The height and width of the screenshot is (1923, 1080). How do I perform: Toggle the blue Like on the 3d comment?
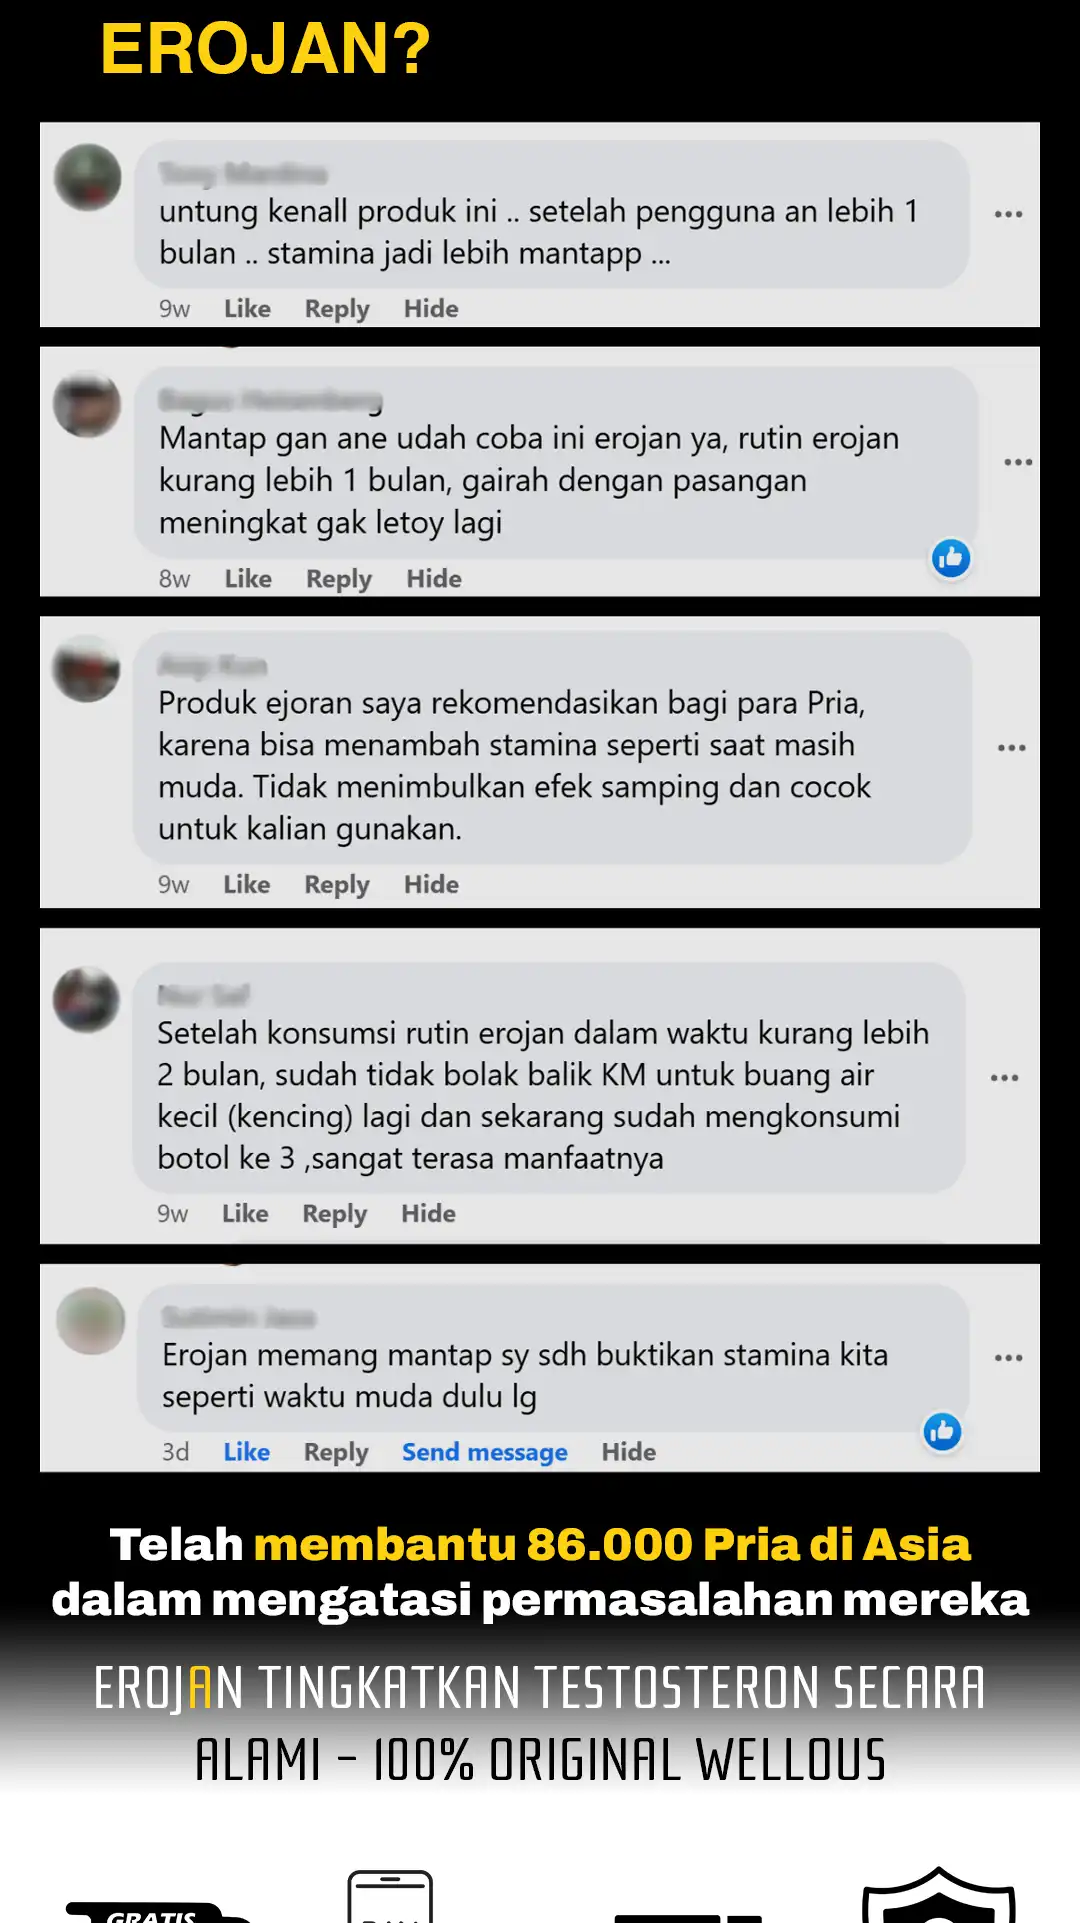tap(247, 1452)
